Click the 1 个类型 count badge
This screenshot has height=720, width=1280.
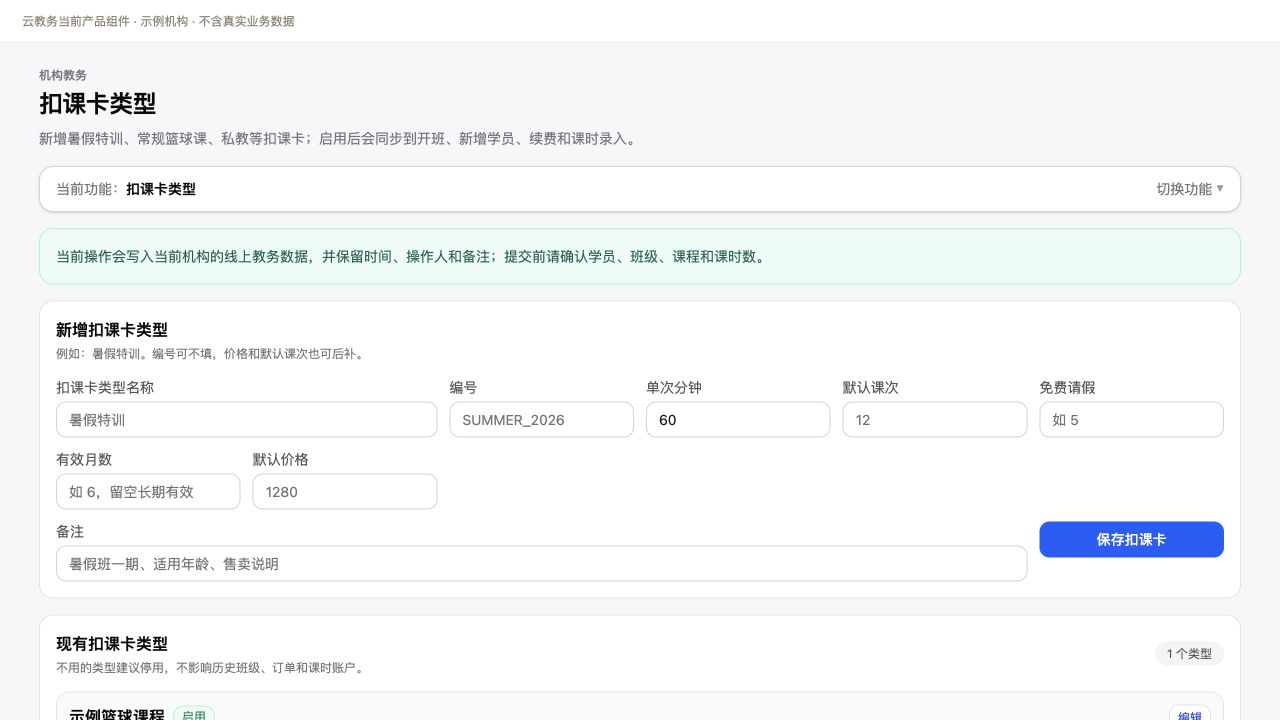tap(1189, 654)
